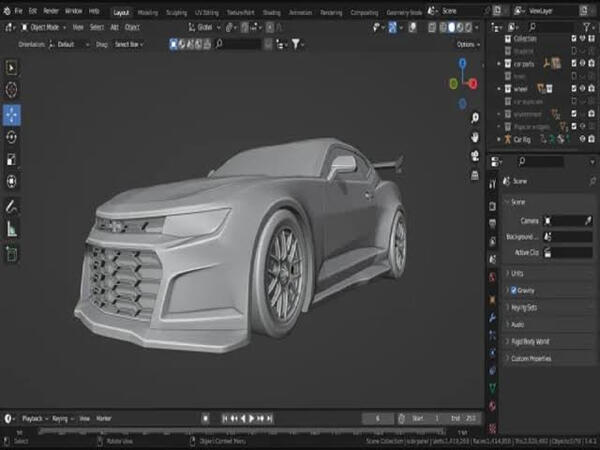Click the Options button in viewport header
600x450 pixels.
467,45
